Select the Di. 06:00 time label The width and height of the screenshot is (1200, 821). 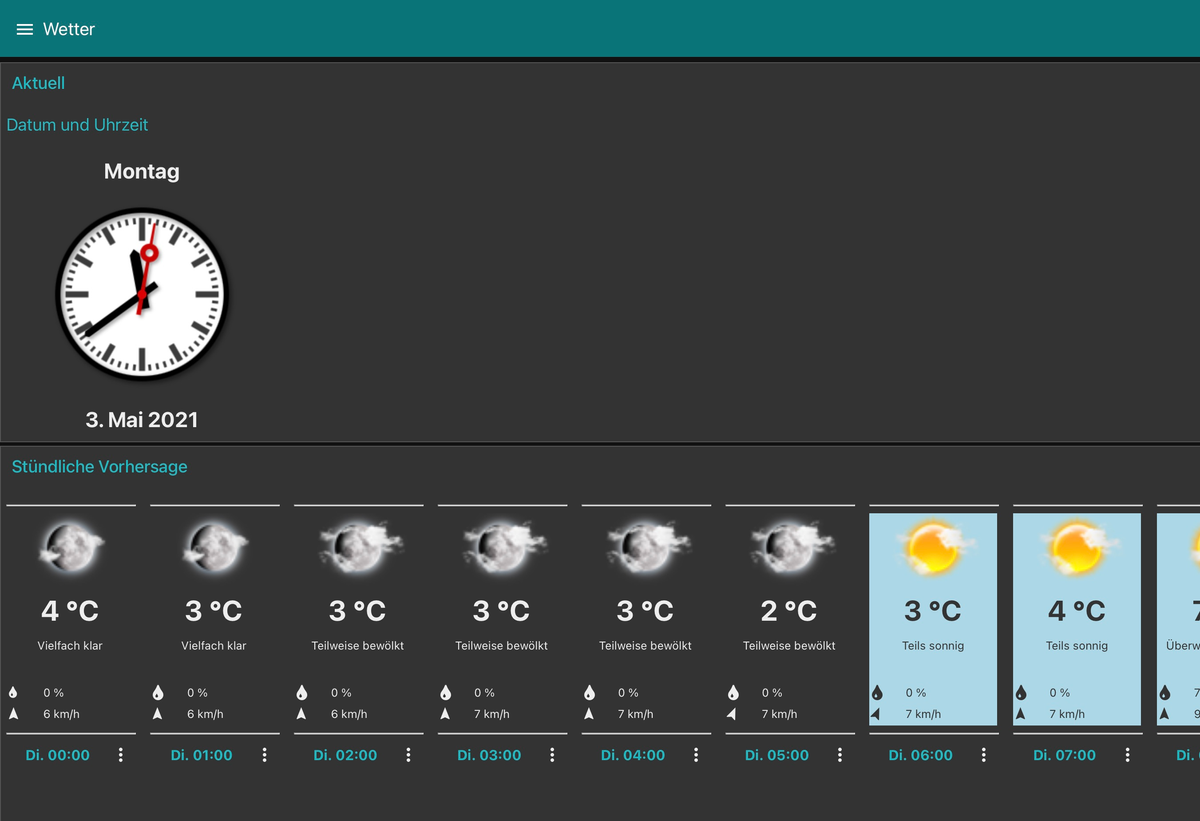922,755
